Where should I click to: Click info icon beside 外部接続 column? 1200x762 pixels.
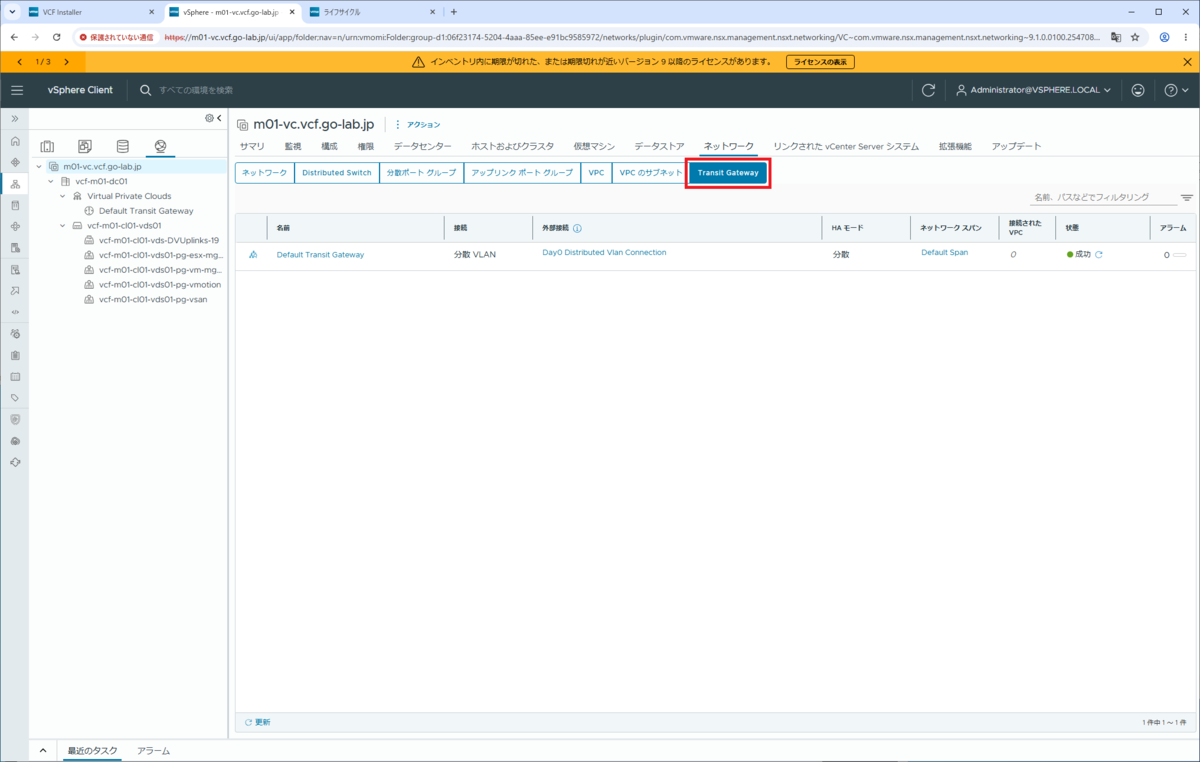point(578,228)
